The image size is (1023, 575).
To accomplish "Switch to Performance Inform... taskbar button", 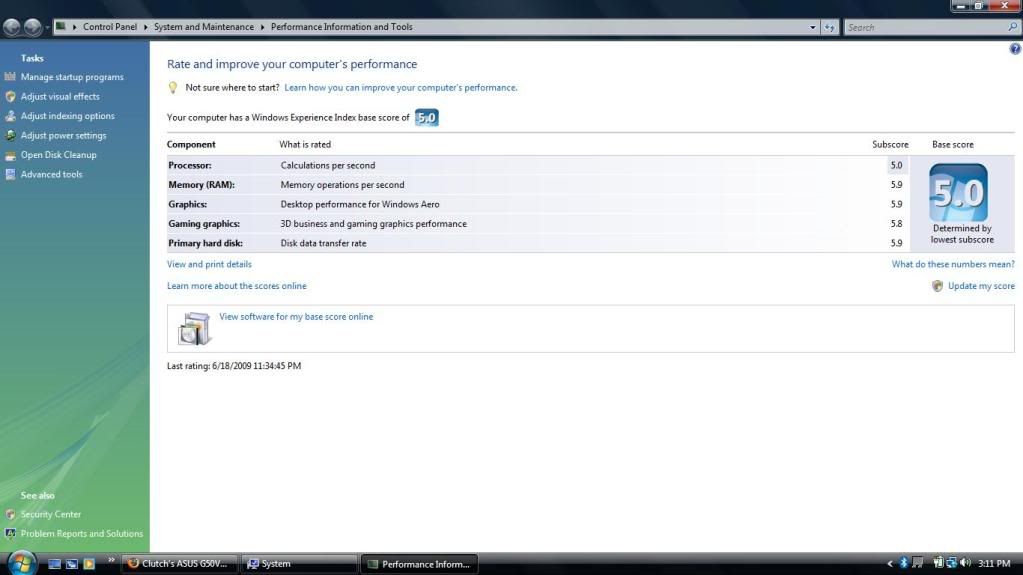I will point(419,563).
